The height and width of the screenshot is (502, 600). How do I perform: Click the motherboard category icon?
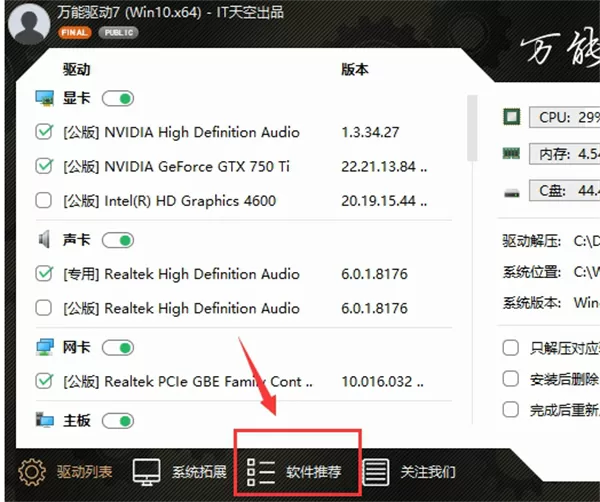(44, 420)
